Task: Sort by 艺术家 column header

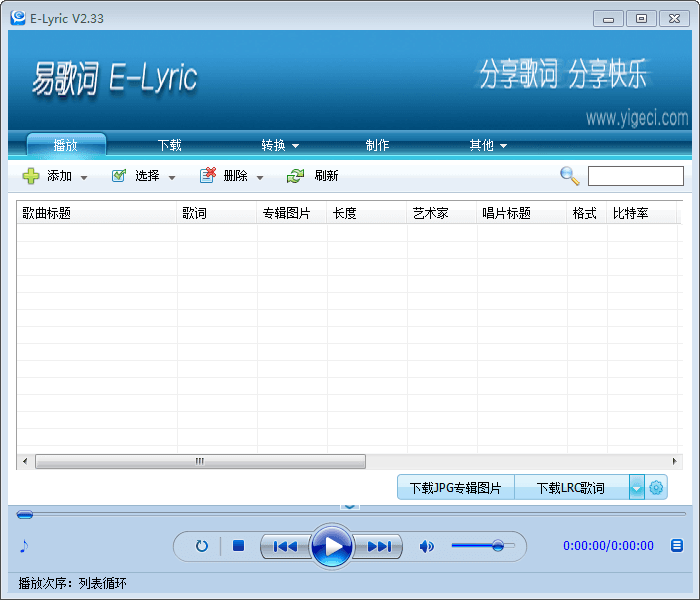Action: [442, 213]
